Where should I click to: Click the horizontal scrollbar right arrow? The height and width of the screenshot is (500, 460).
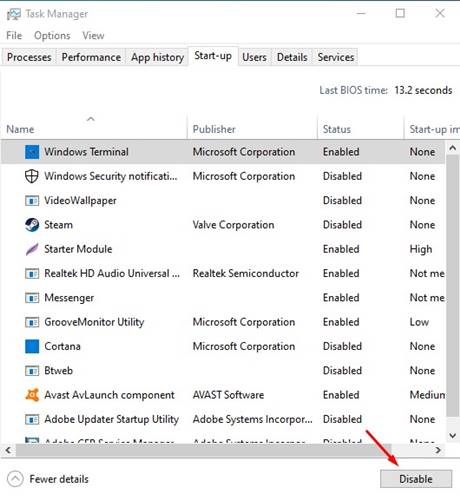tap(438, 450)
